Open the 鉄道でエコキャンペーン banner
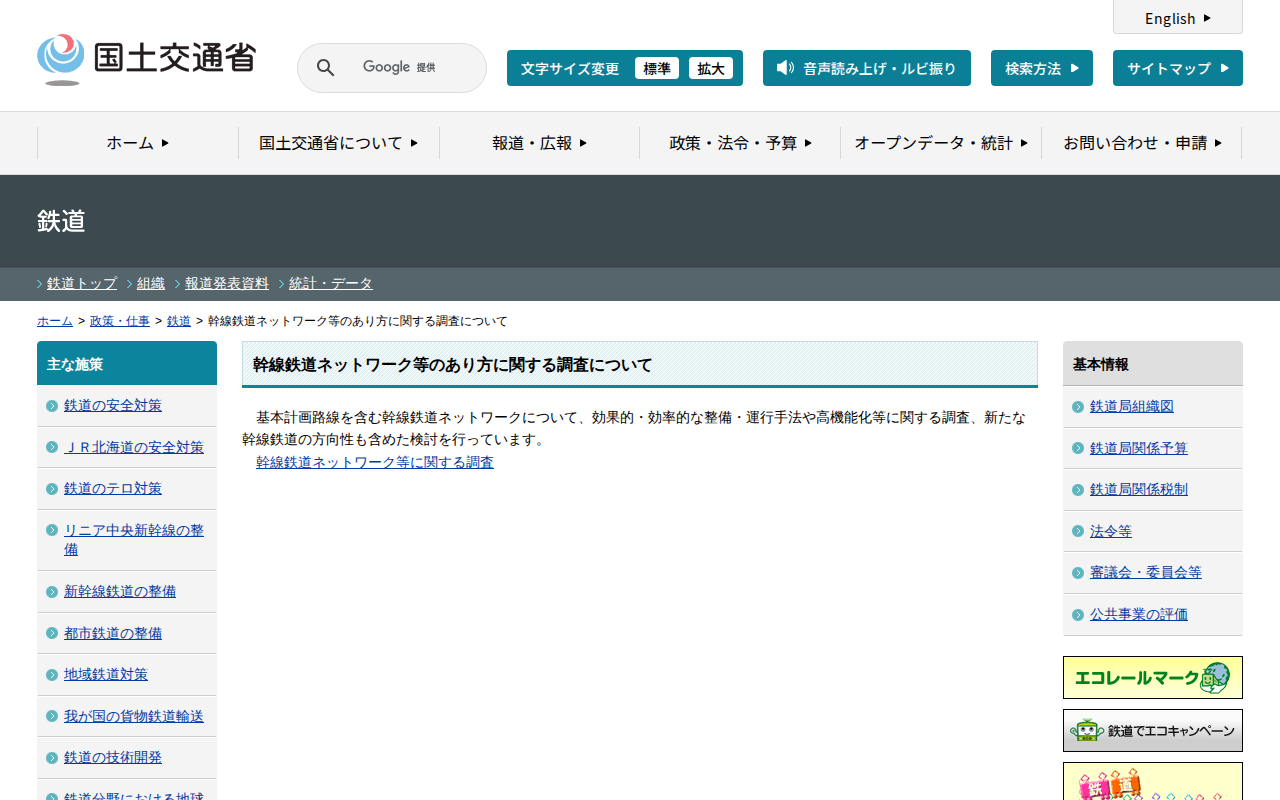 (x=1153, y=731)
